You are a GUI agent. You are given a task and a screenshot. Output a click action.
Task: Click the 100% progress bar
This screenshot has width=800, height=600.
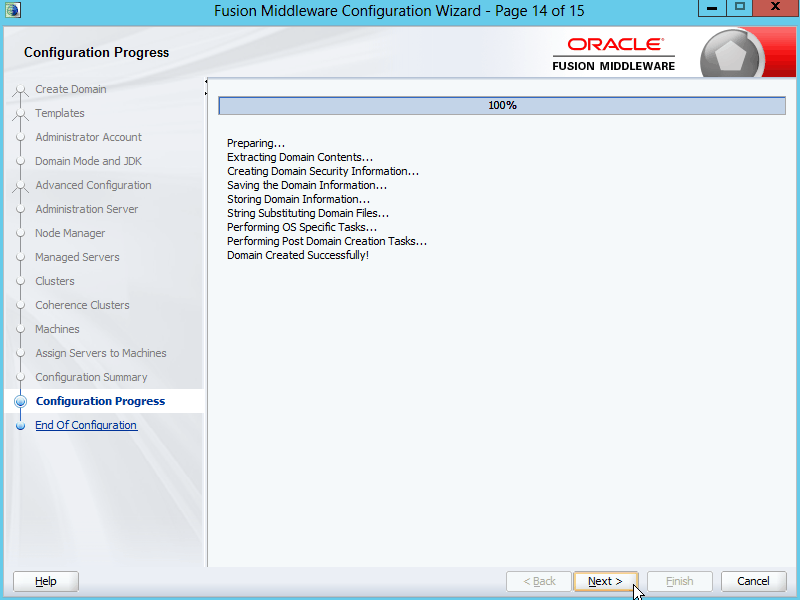pos(502,105)
